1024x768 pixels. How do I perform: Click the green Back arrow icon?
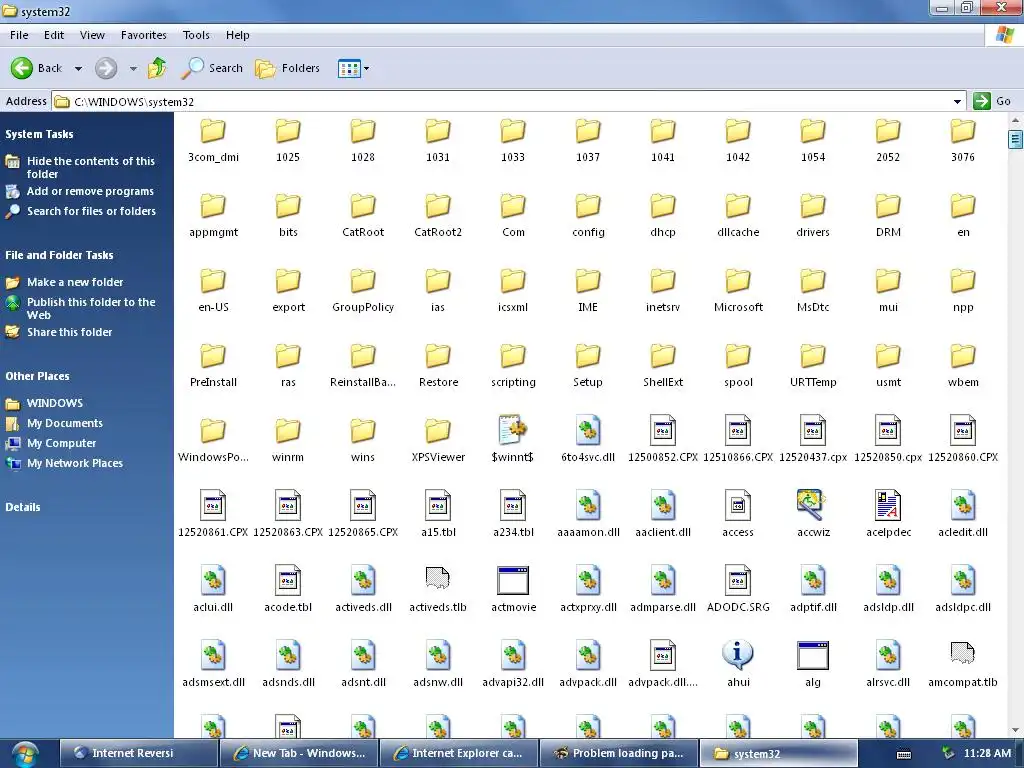pyautogui.click(x=22, y=68)
